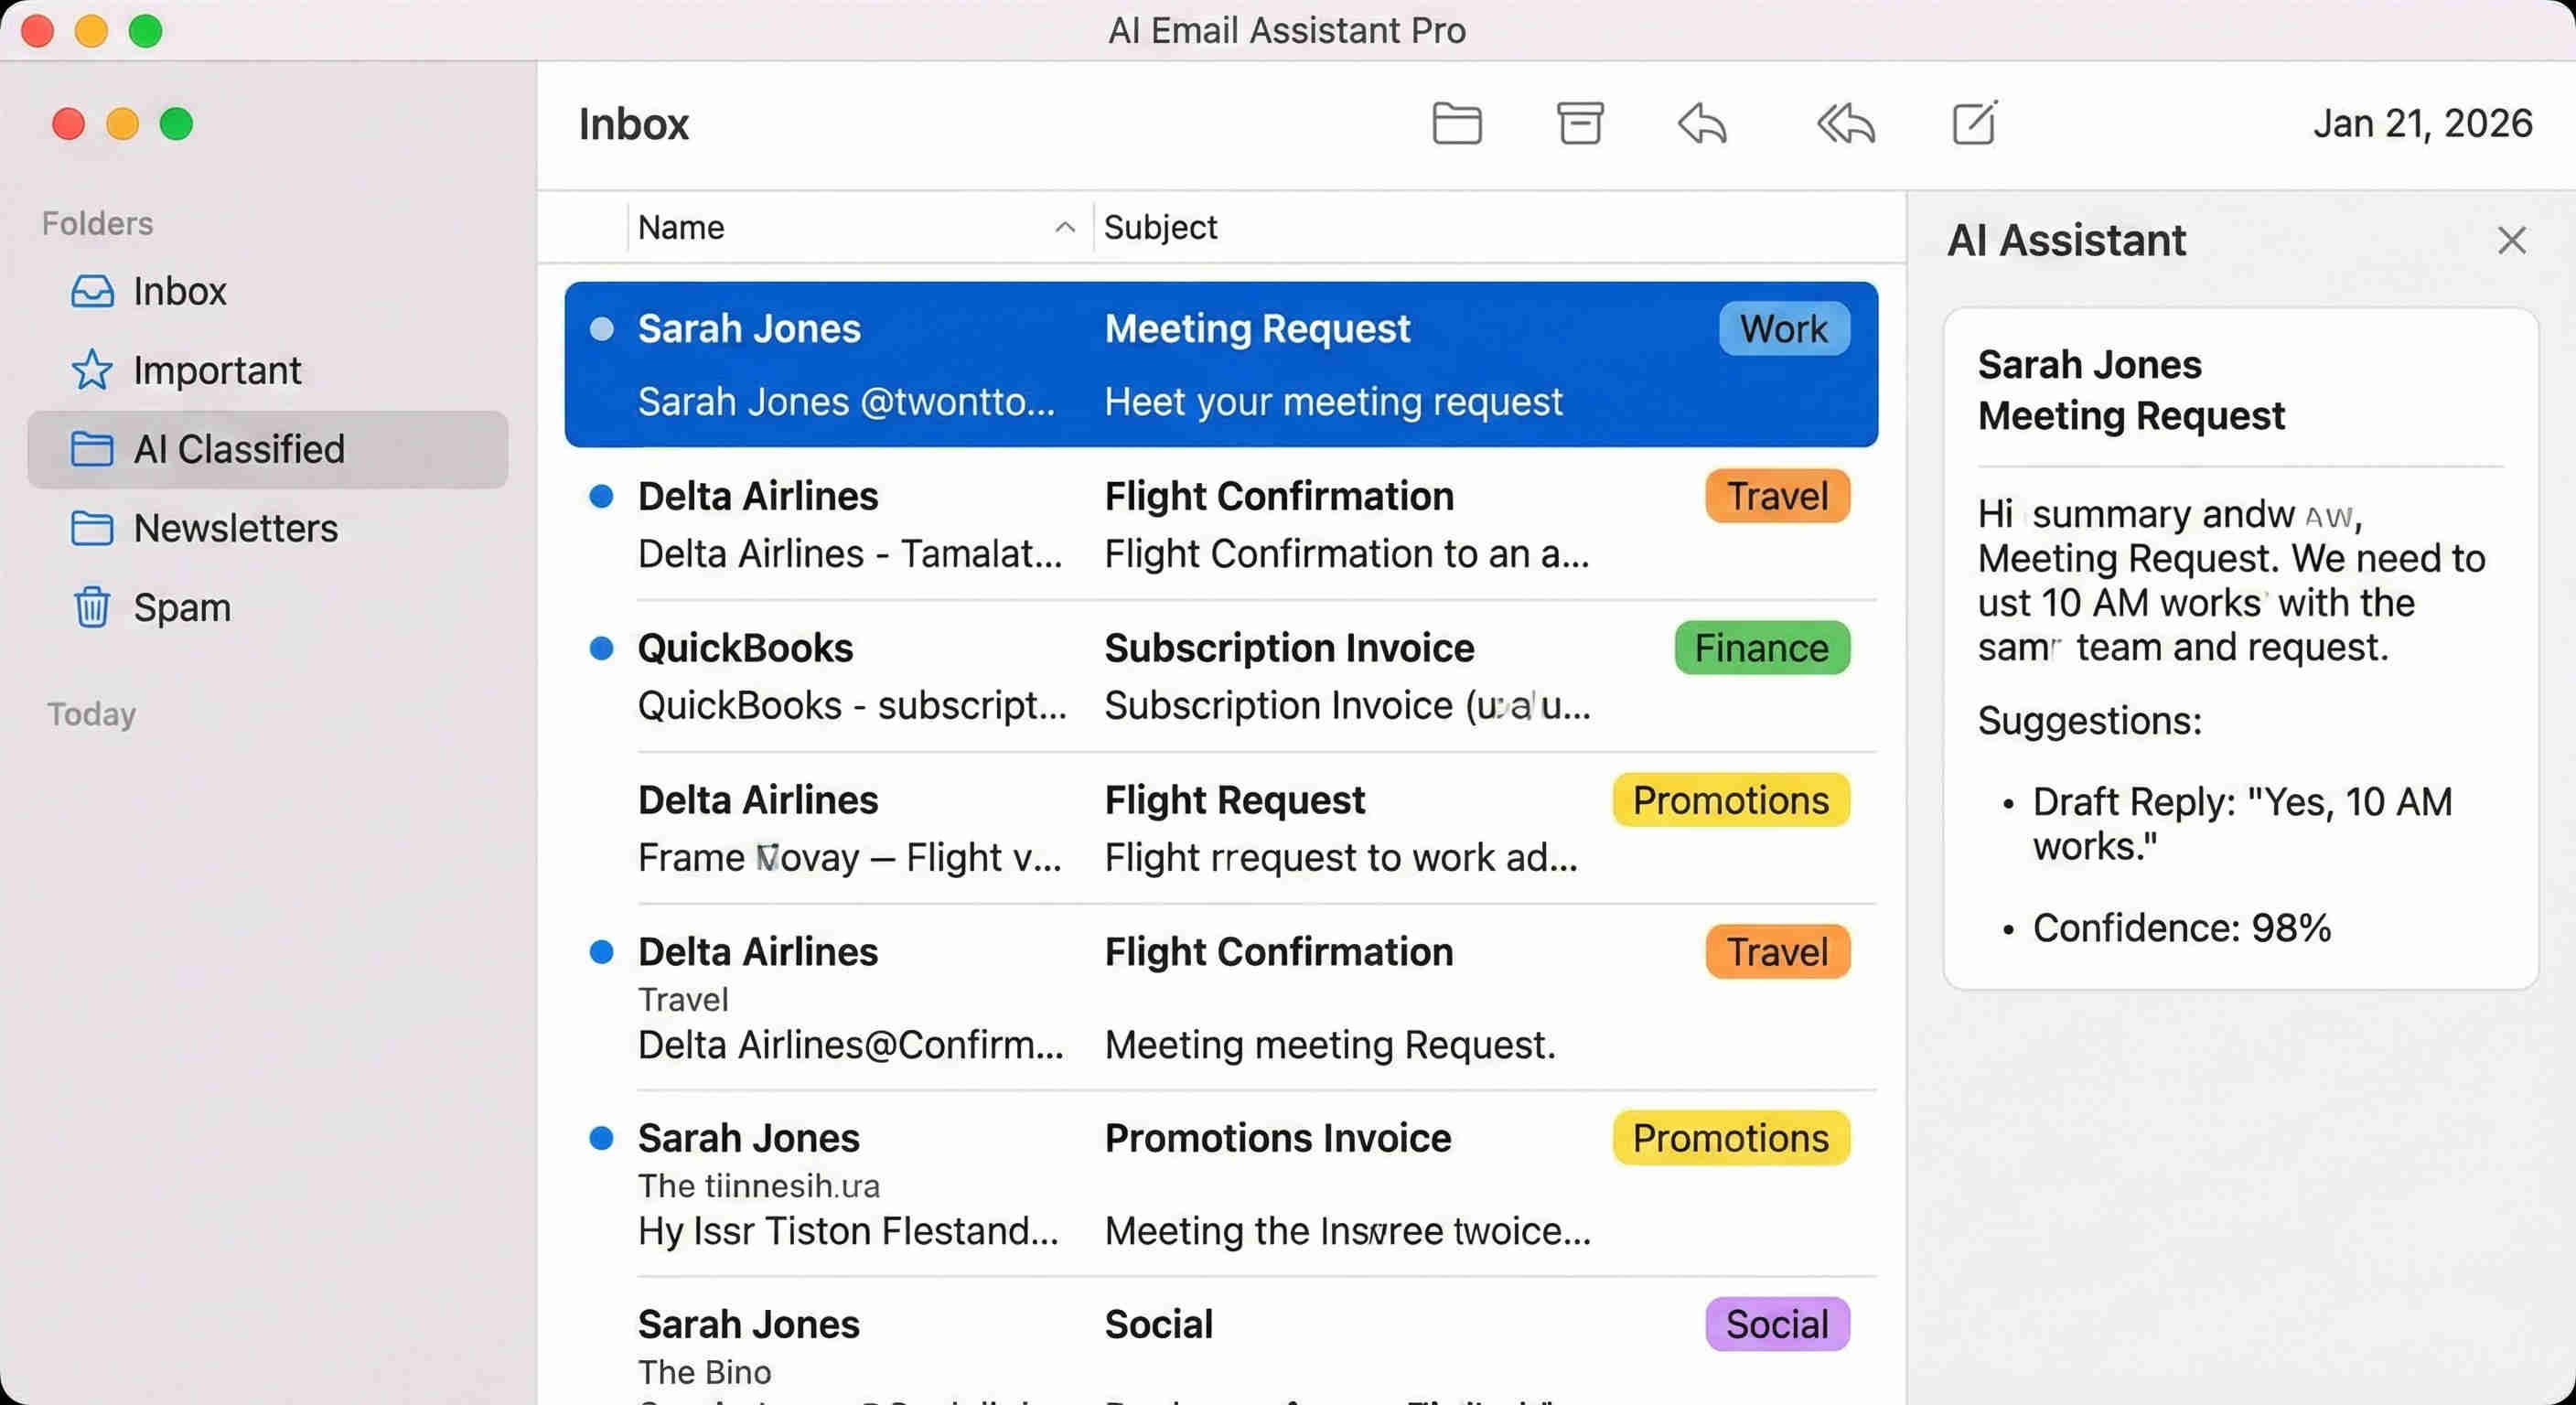Archive the selected email via toolbar
The image size is (2576, 1405).
[1580, 124]
